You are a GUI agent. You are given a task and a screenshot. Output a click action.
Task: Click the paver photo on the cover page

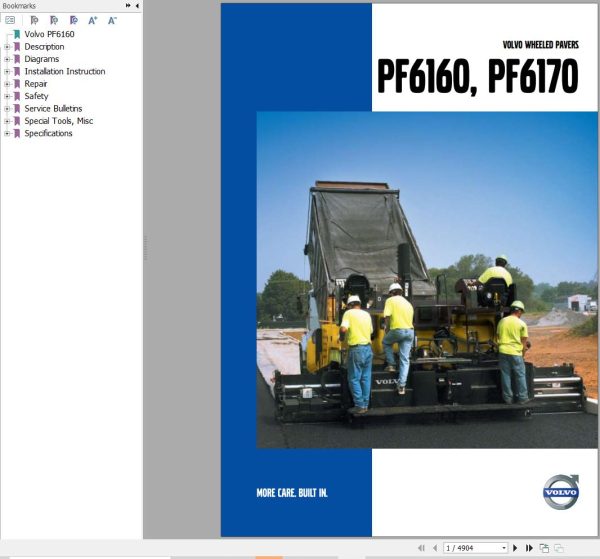[x=427, y=280]
